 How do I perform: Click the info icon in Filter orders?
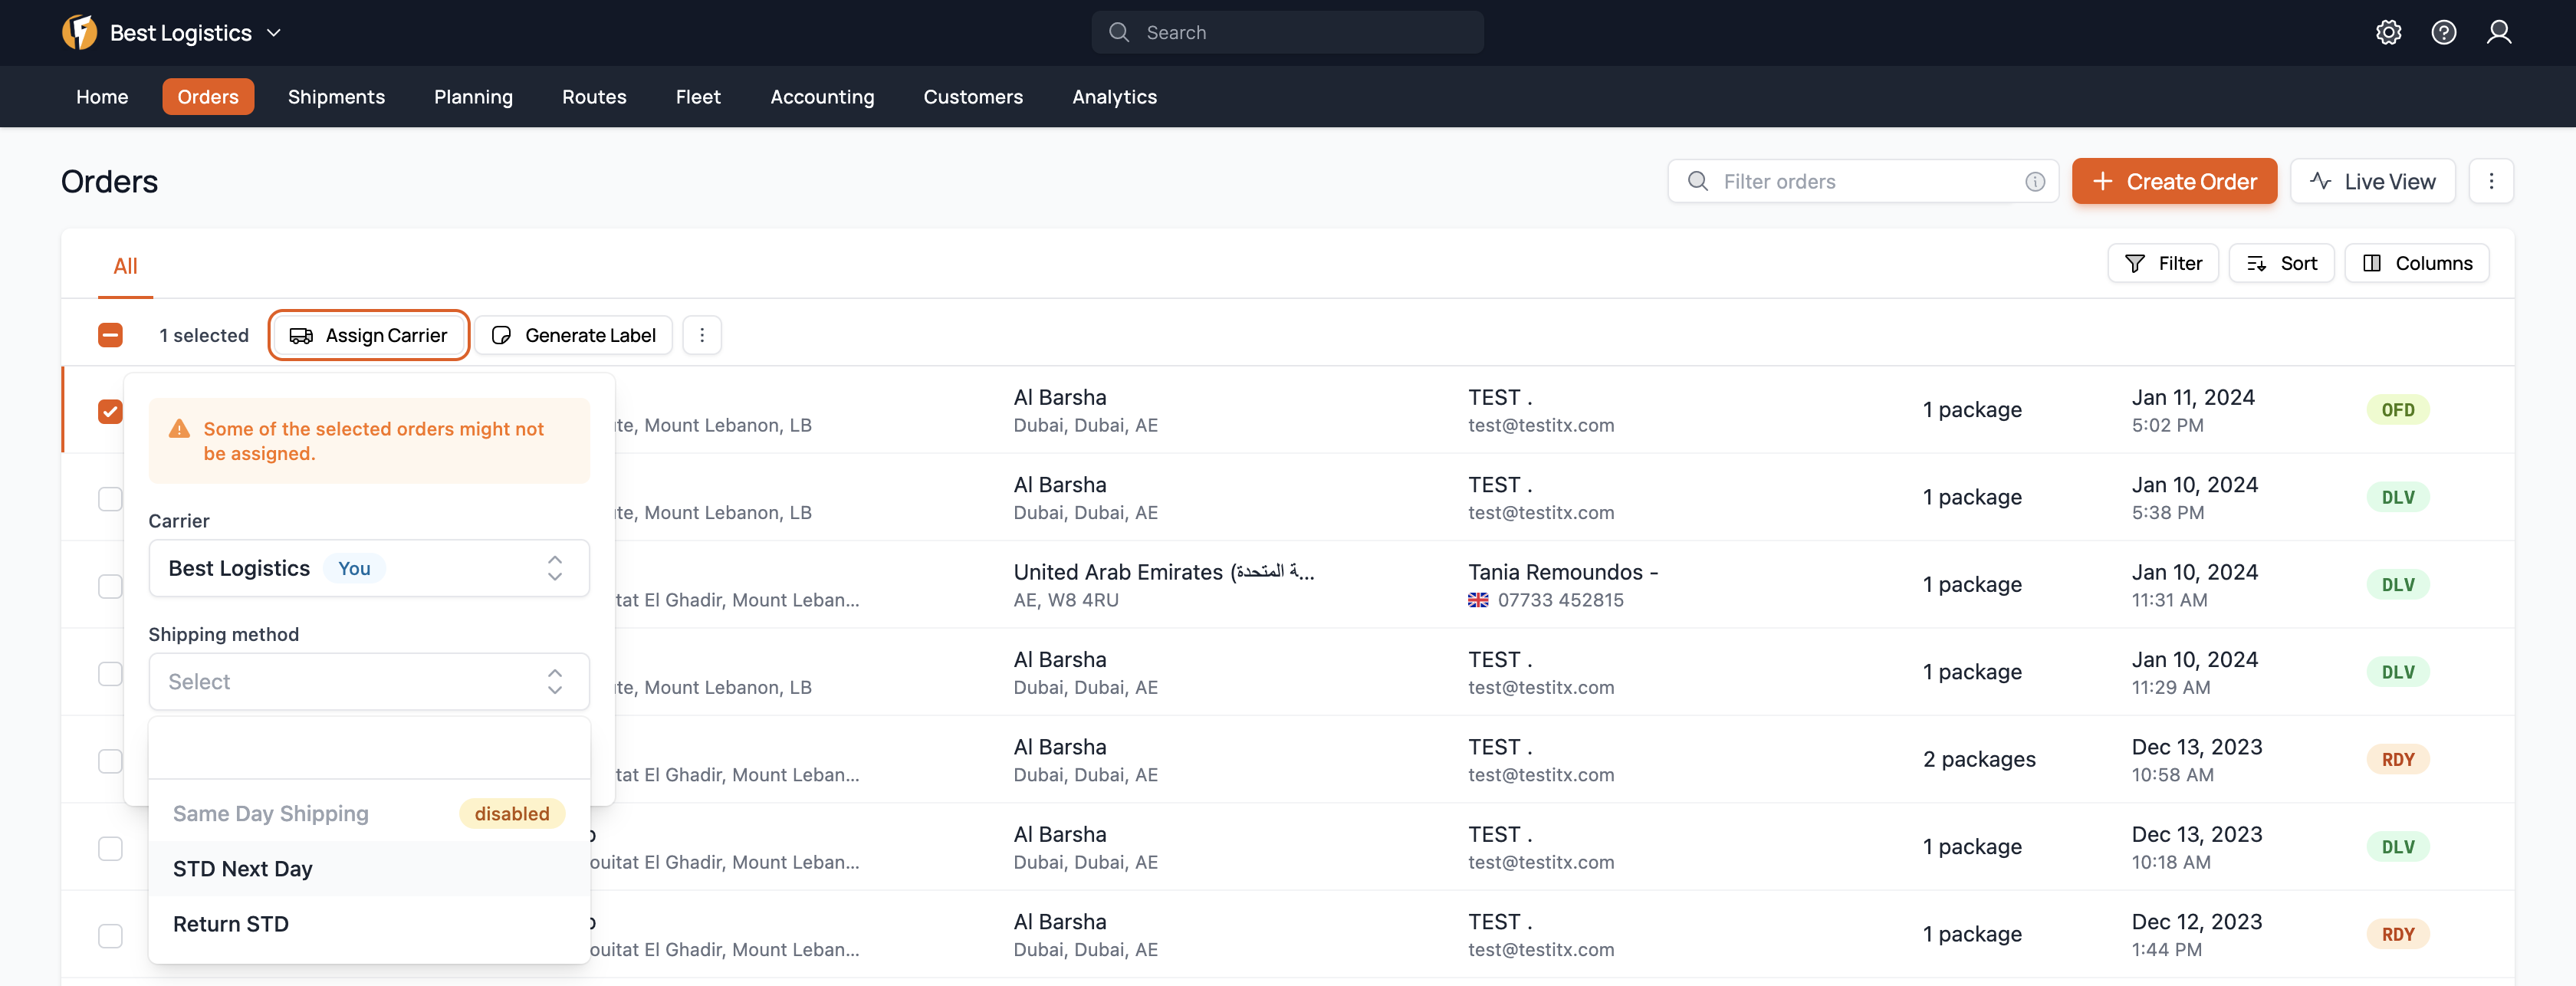click(2034, 181)
